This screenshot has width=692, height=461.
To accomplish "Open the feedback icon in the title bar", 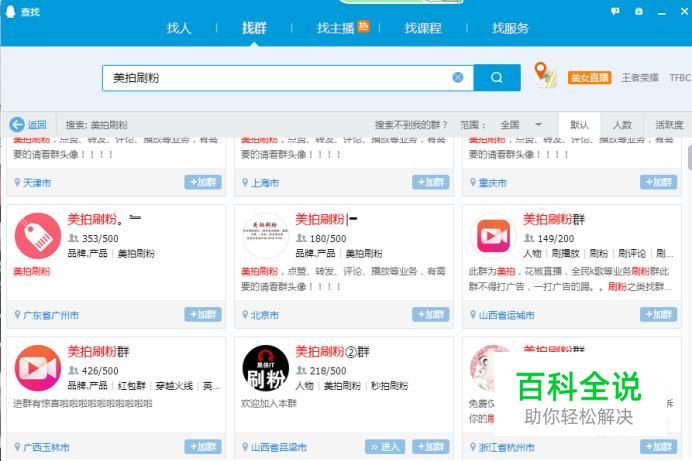I will click(615, 11).
